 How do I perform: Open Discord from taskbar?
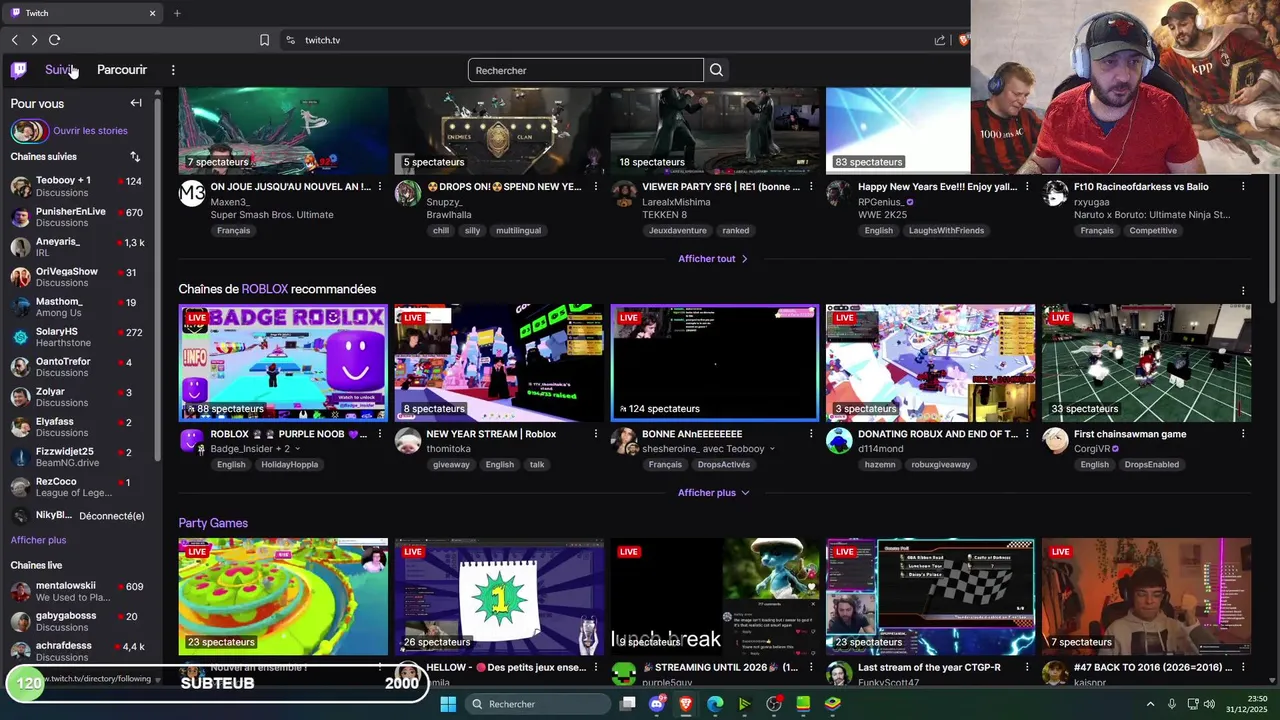pyautogui.click(x=657, y=704)
